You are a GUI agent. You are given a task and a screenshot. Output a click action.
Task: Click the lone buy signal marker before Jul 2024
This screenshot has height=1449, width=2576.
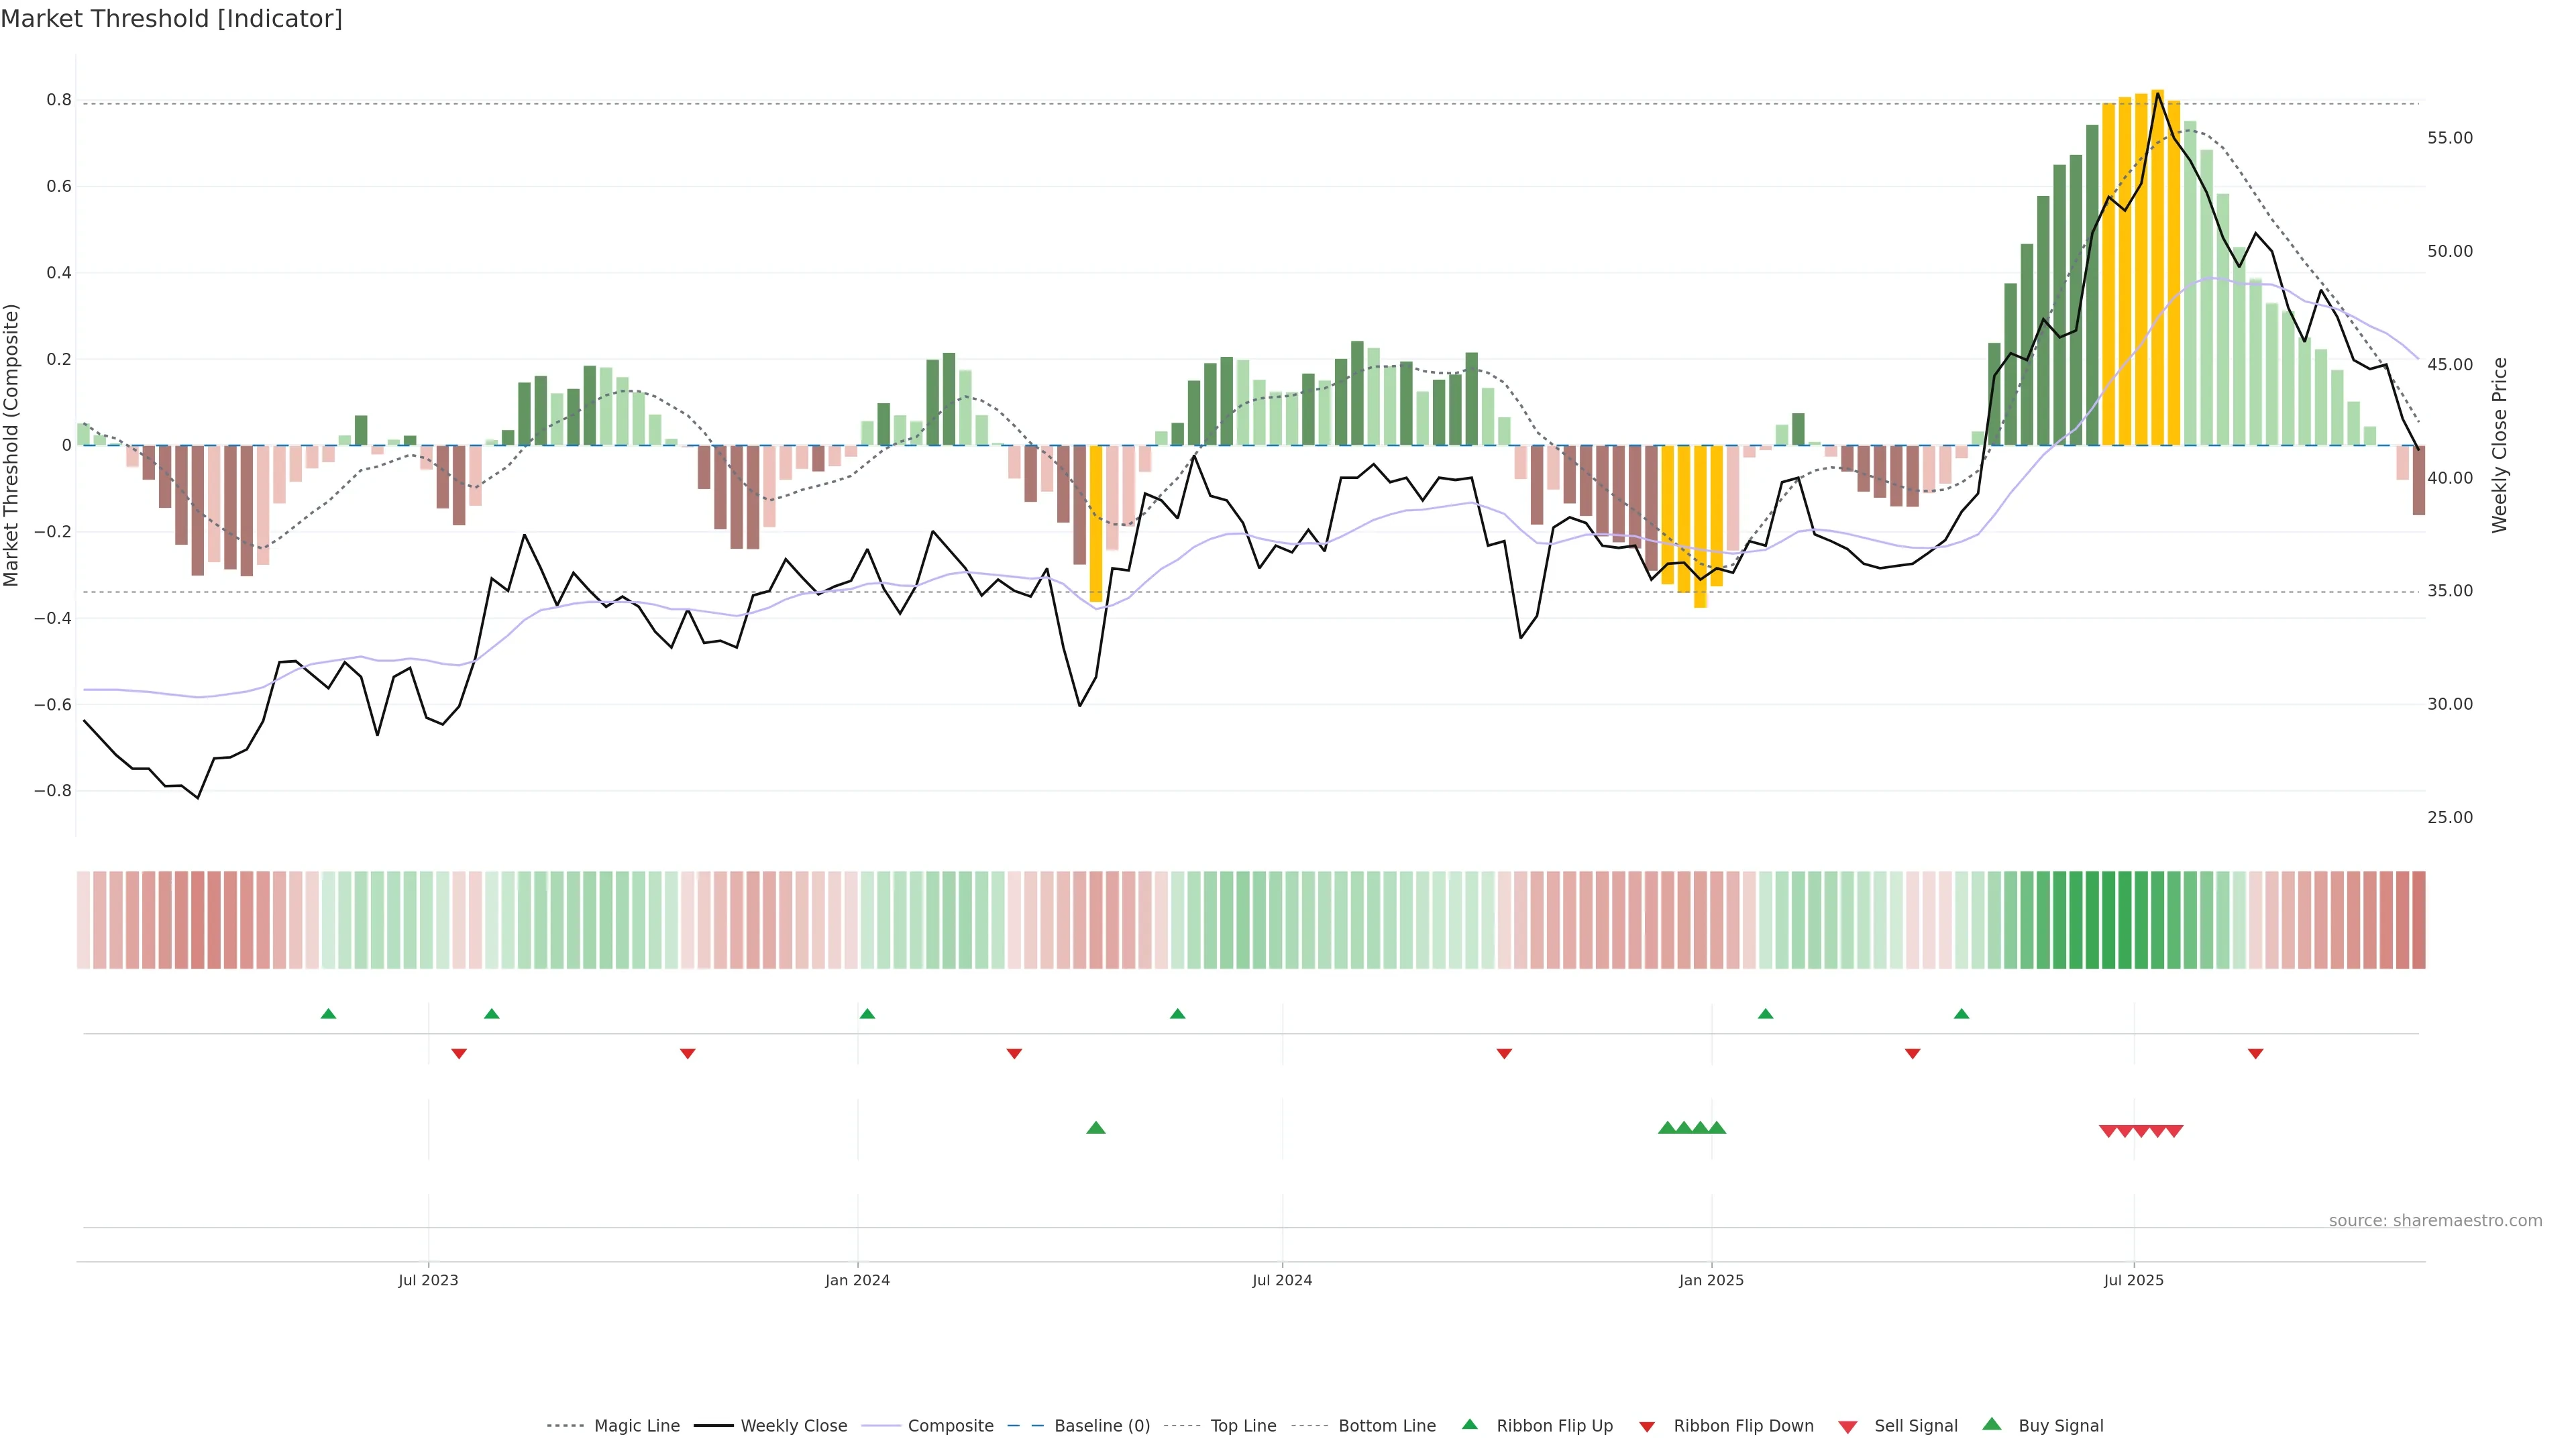click(x=1096, y=1128)
